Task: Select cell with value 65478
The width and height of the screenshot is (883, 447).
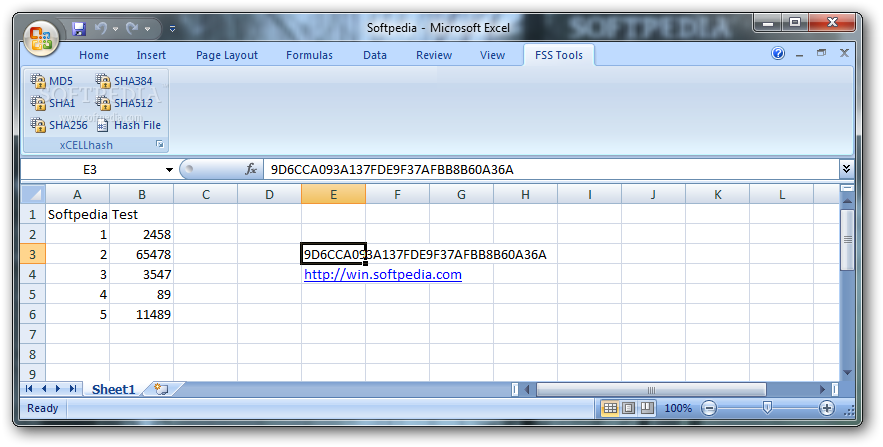Action: [141, 254]
